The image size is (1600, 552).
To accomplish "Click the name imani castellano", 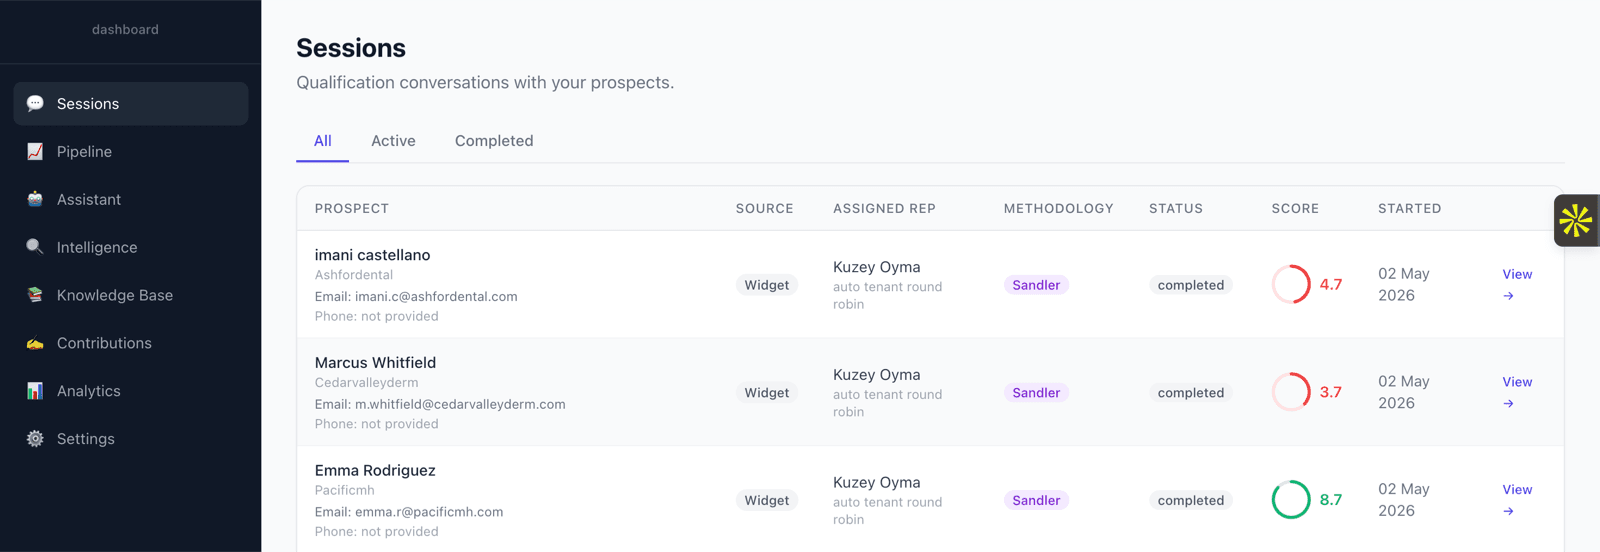I will coord(372,255).
